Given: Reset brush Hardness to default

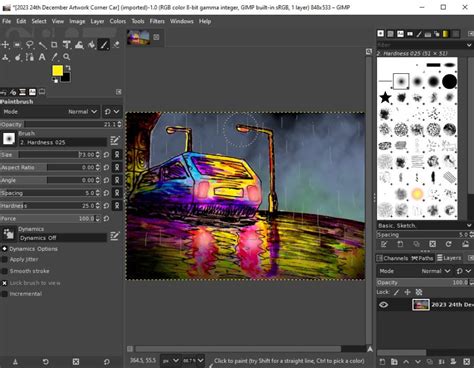Looking at the screenshot, I should coord(106,206).
